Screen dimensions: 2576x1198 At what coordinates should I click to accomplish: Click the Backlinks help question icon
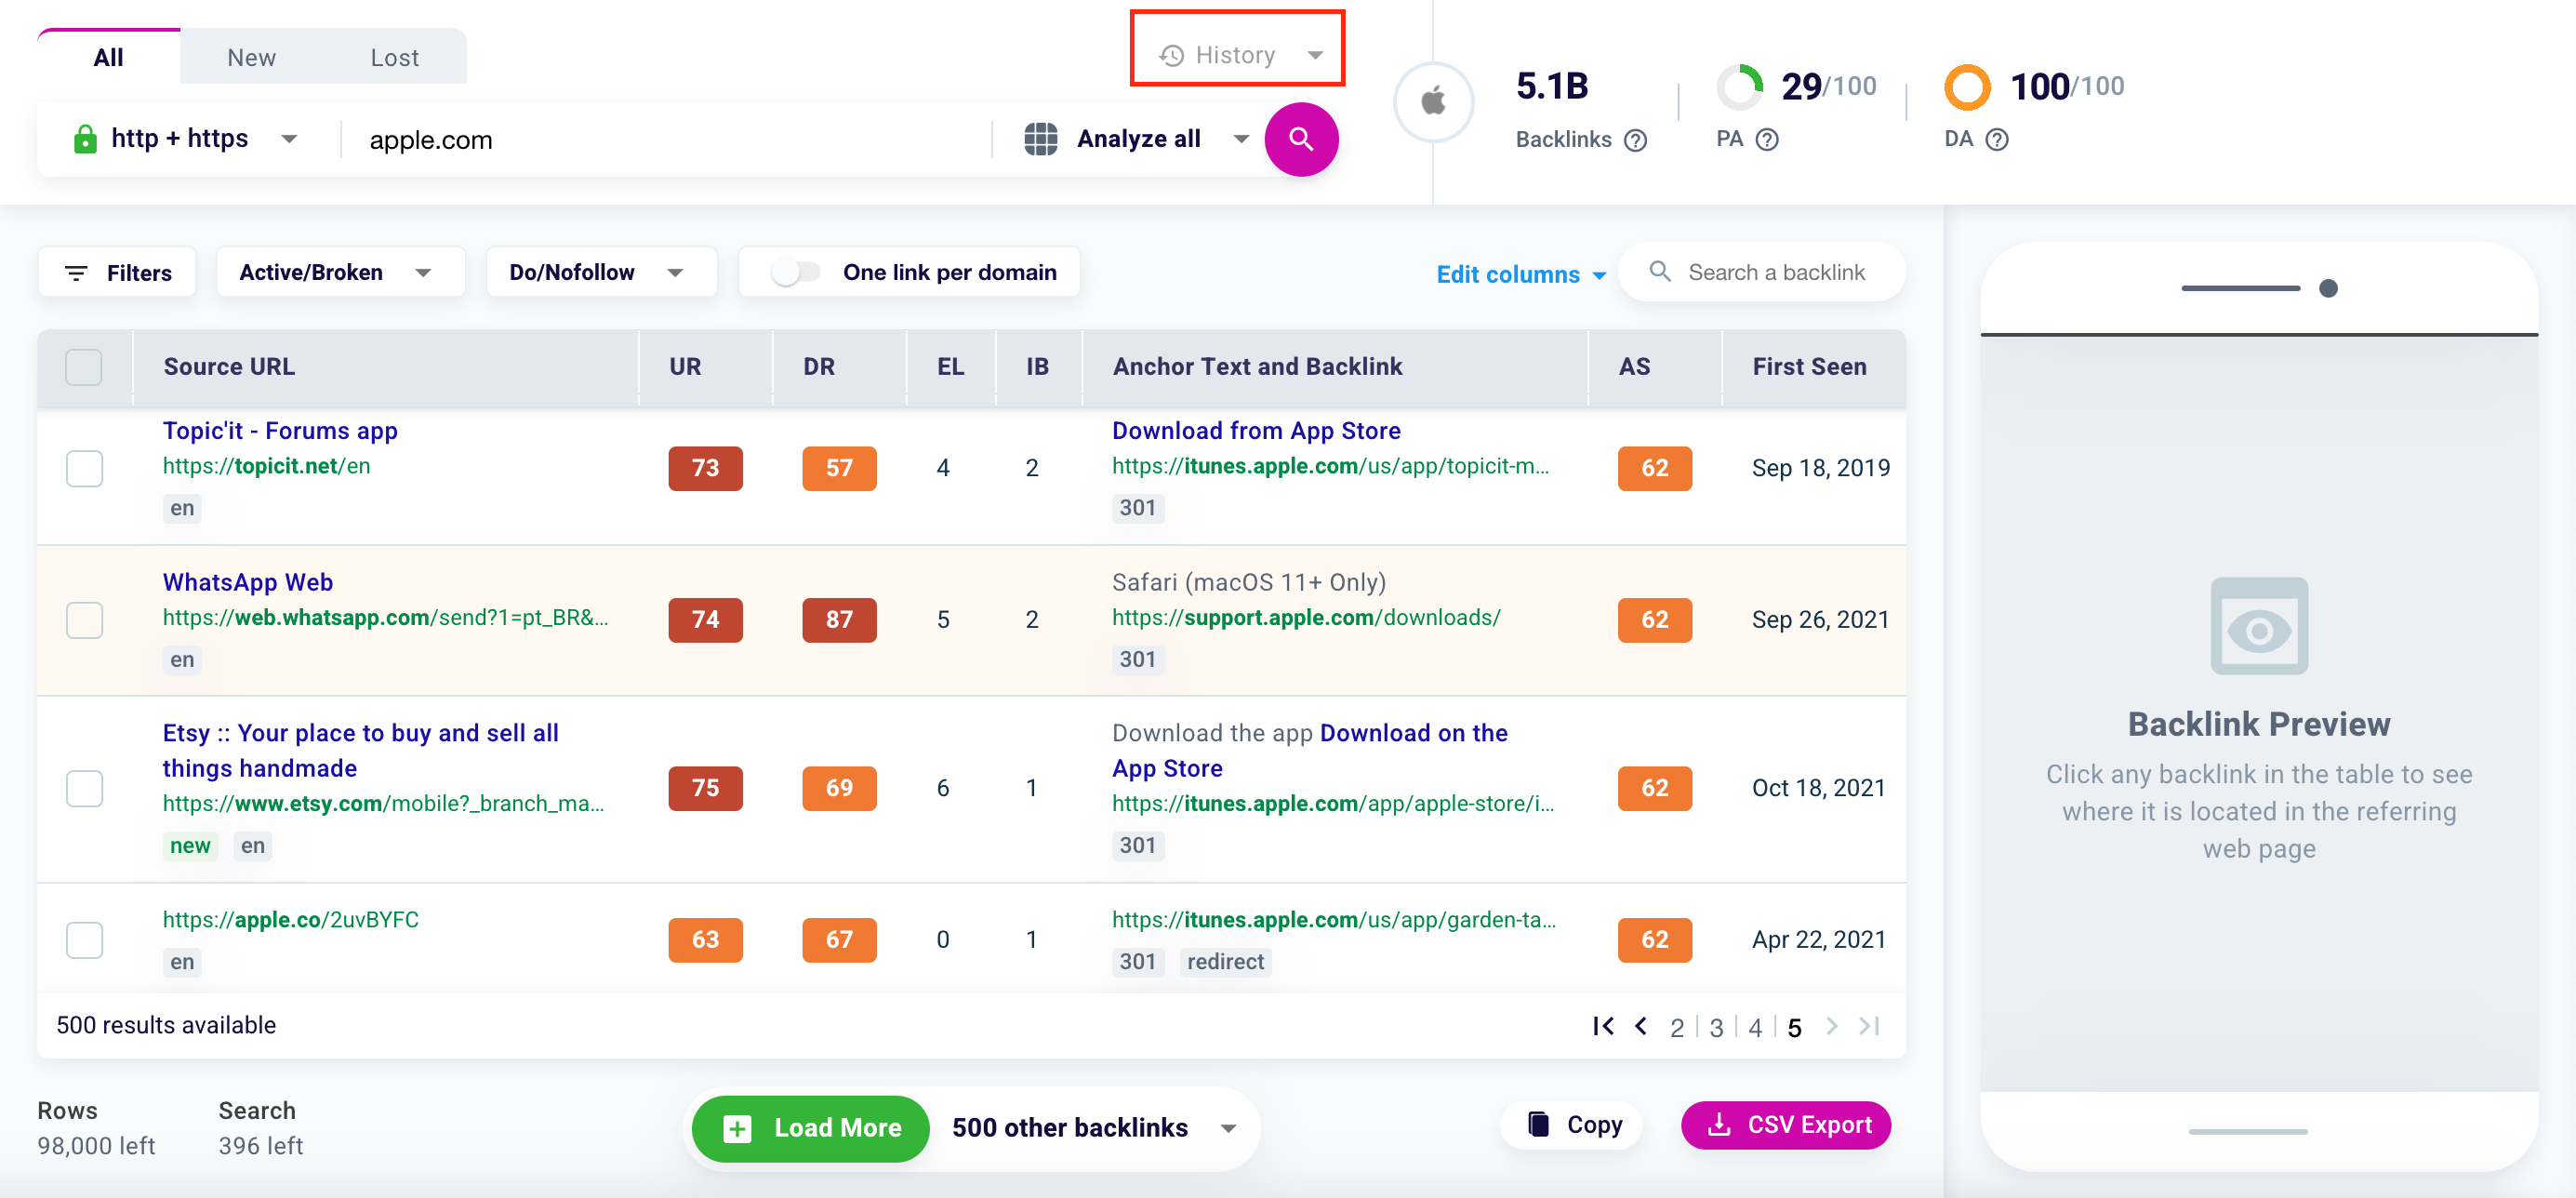[1636, 140]
